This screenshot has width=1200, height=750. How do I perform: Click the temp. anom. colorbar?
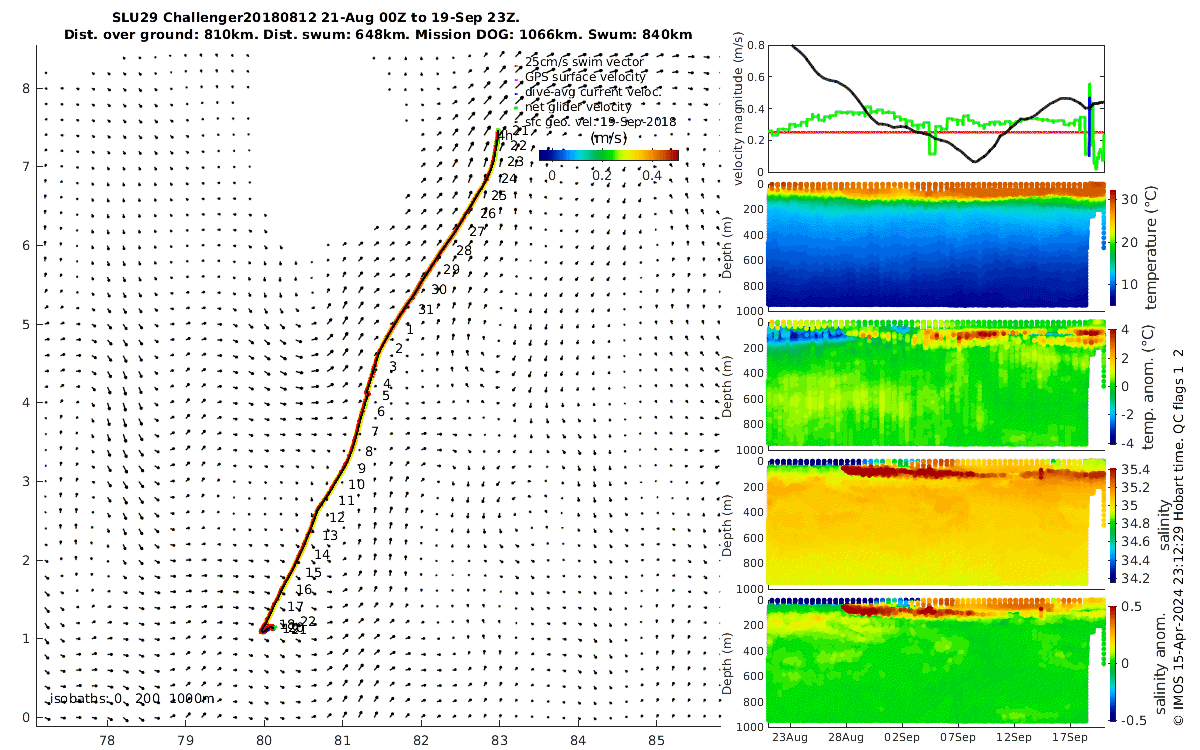click(x=1114, y=386)
